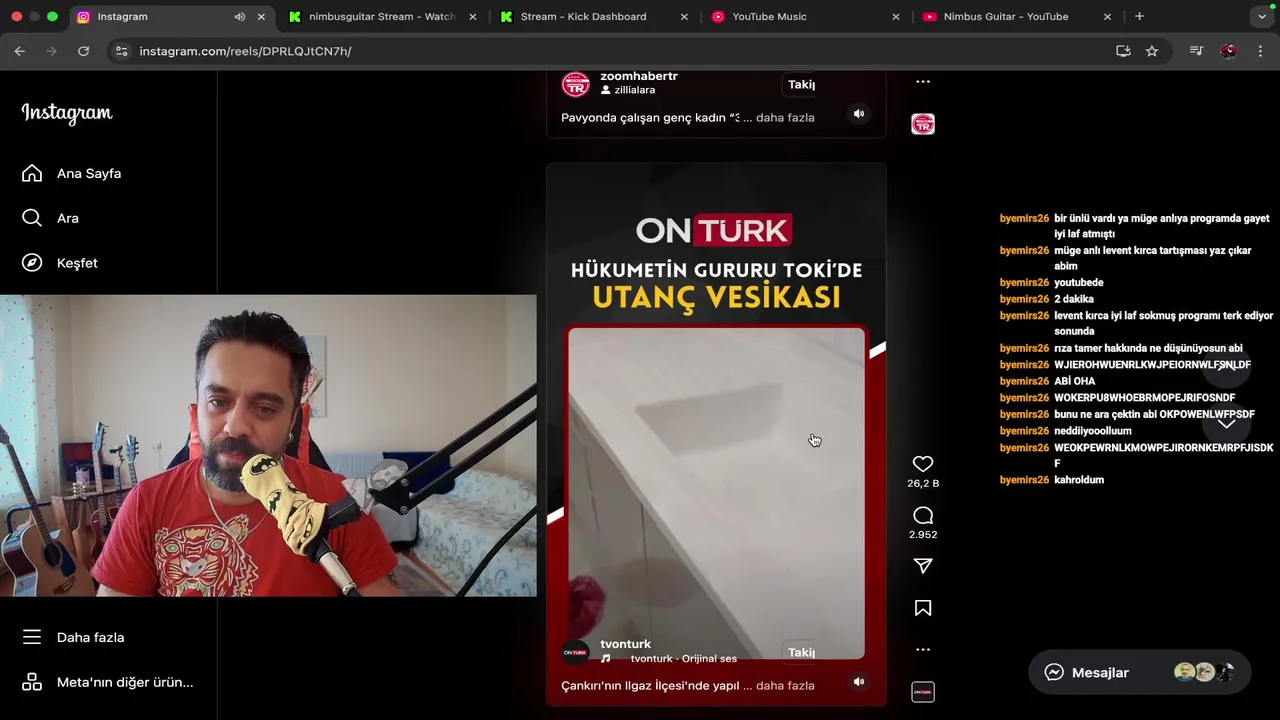Click chat message 'neddiiyooolluum'
Screen dimensions: 1280x720
coord(1093,431)
